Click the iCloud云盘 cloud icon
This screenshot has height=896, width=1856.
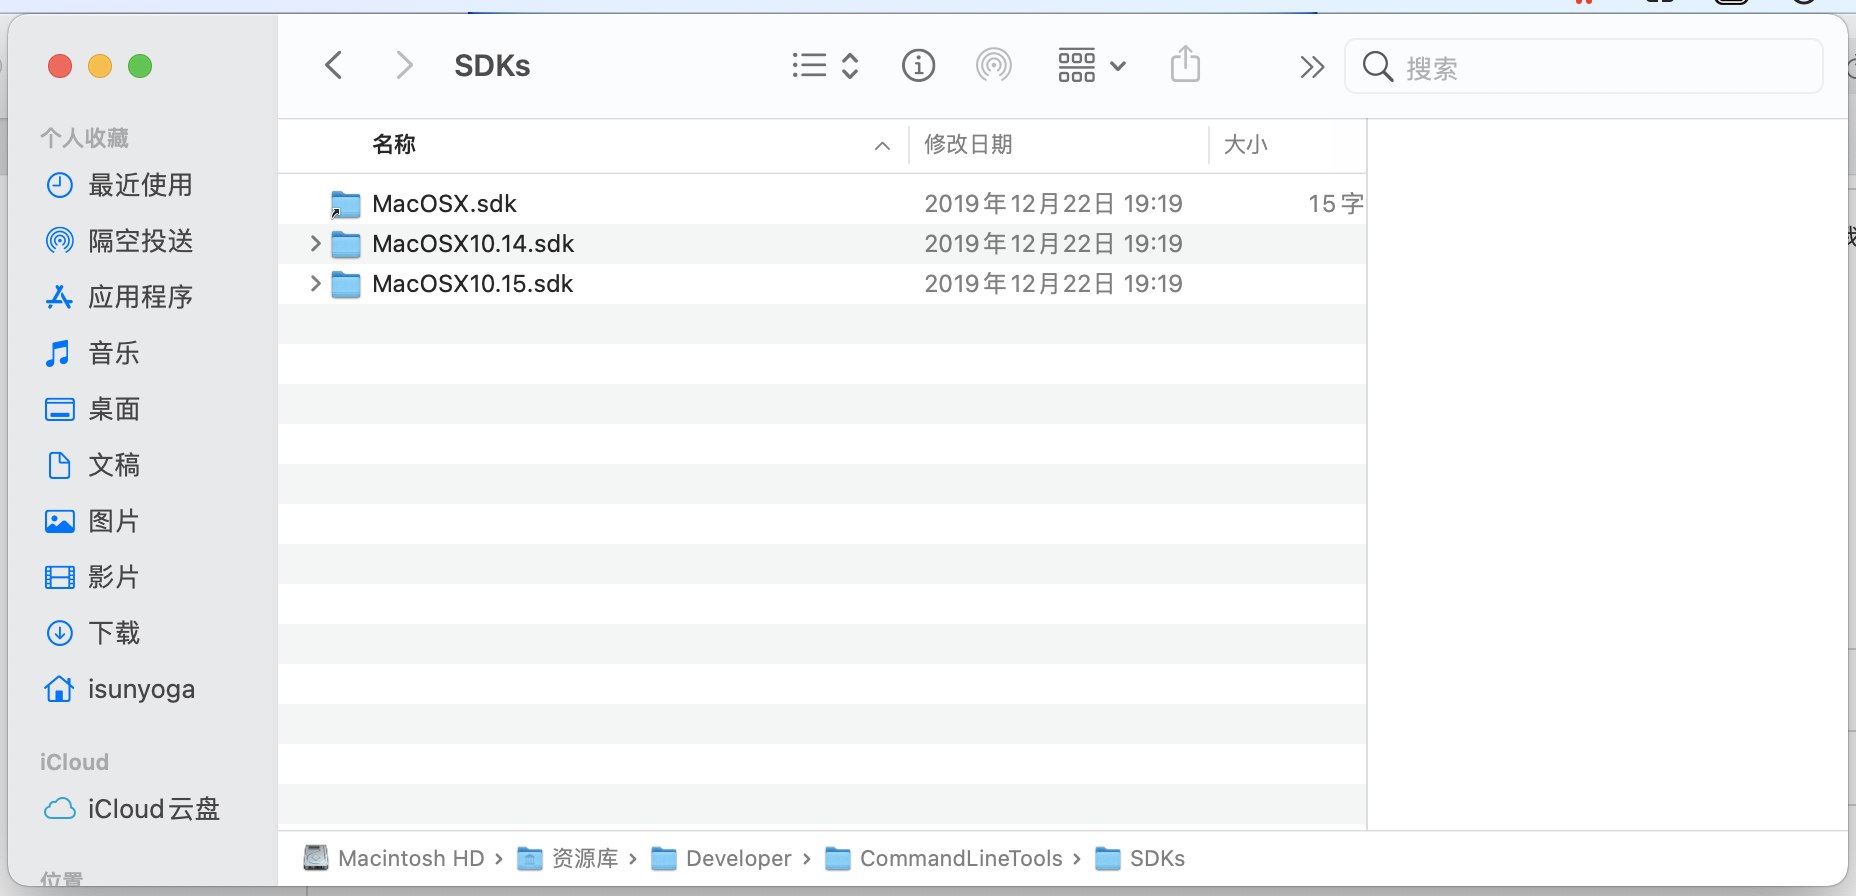[x=60, y=809]
